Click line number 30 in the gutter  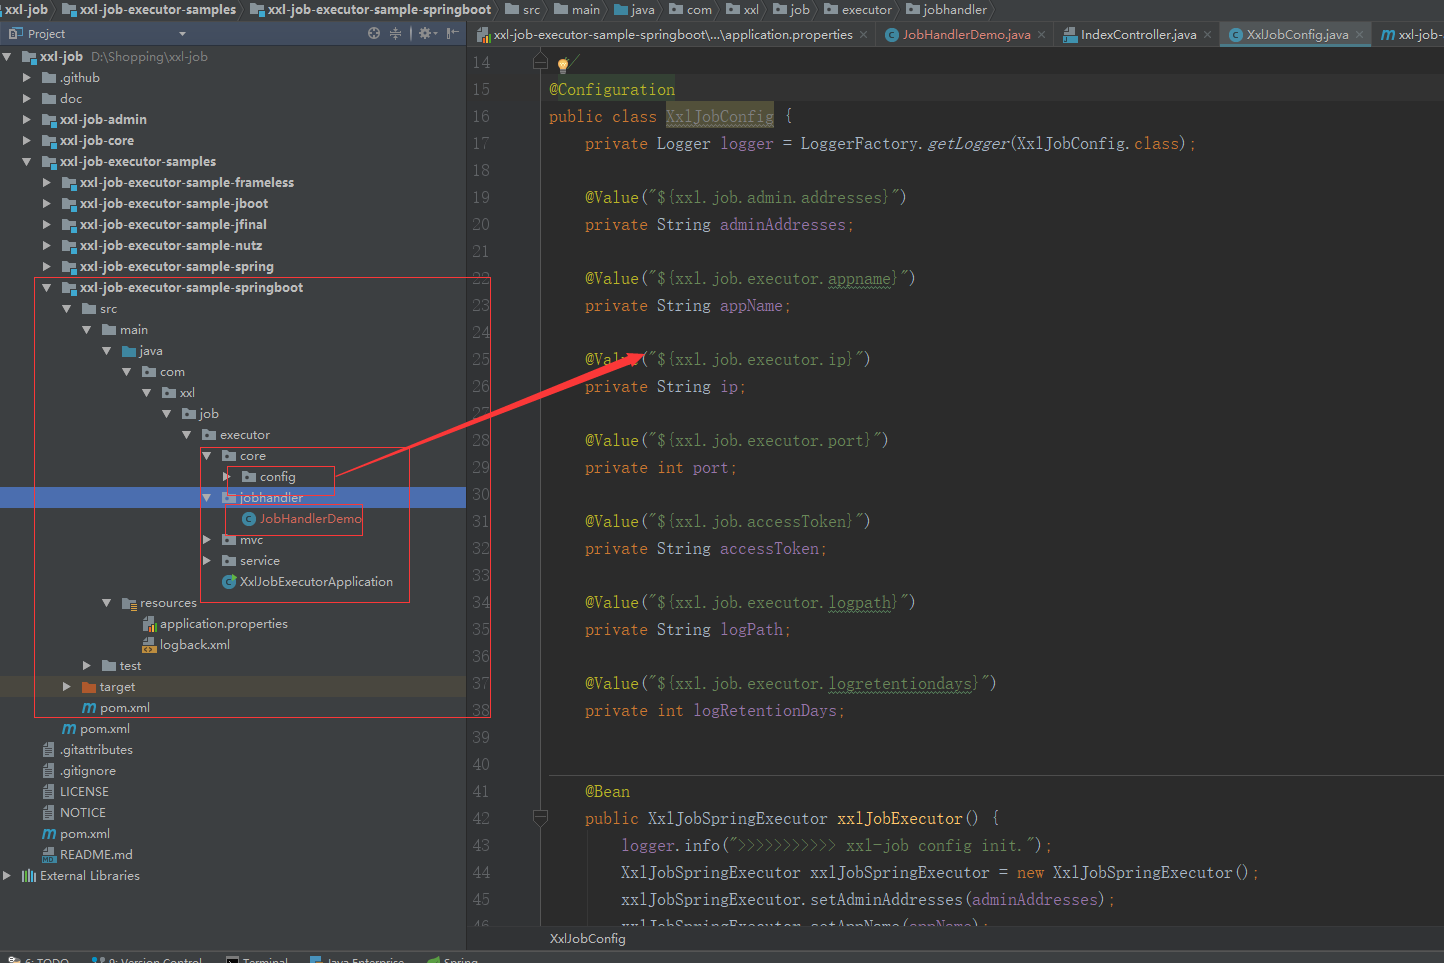tap(481, 494)
